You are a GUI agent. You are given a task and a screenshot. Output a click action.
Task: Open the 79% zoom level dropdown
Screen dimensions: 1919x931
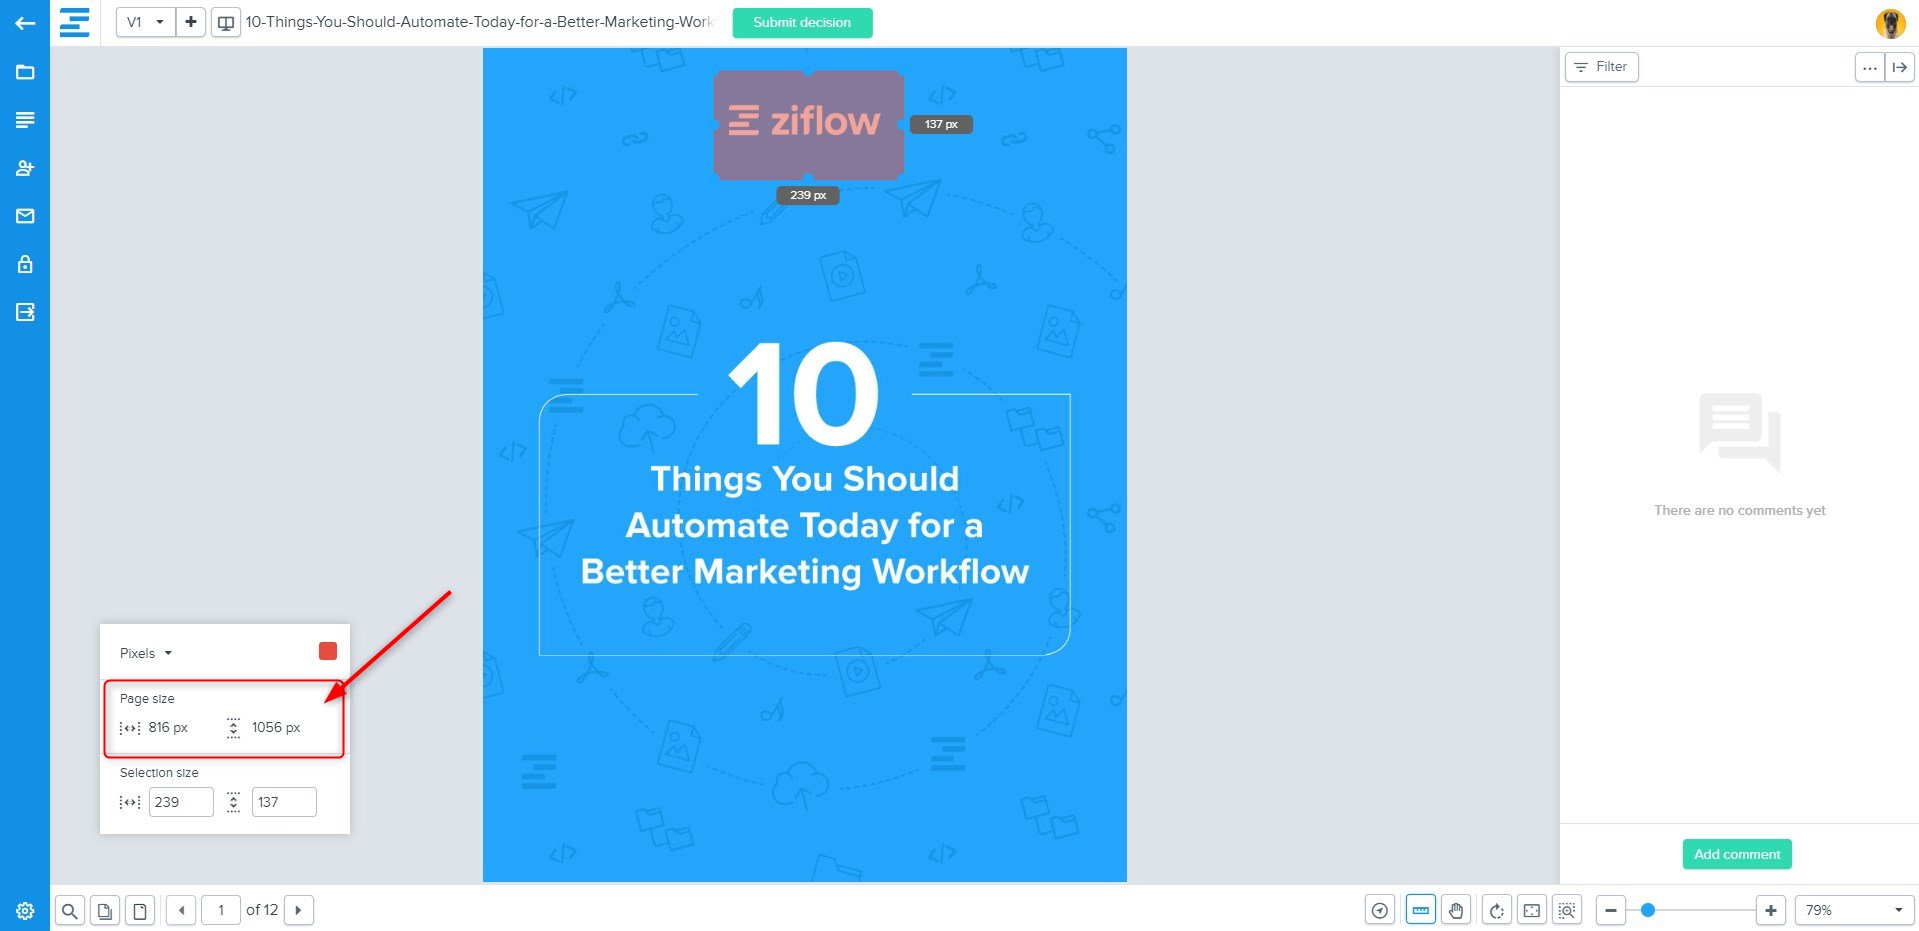(1853, 910)
